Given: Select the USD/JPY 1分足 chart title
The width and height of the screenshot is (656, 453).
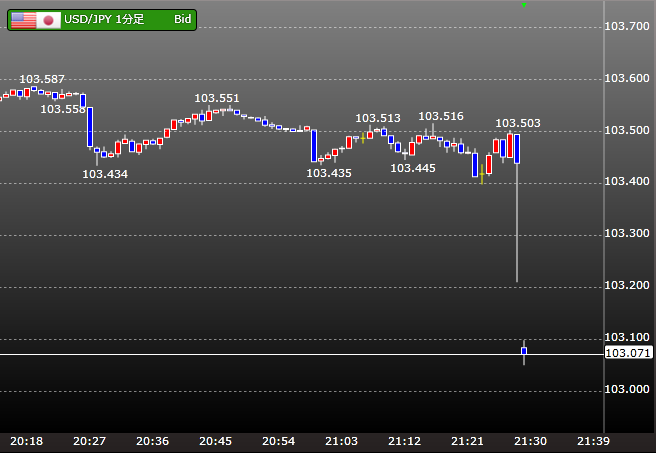Looking at the screenshot, I should point(106,19).
